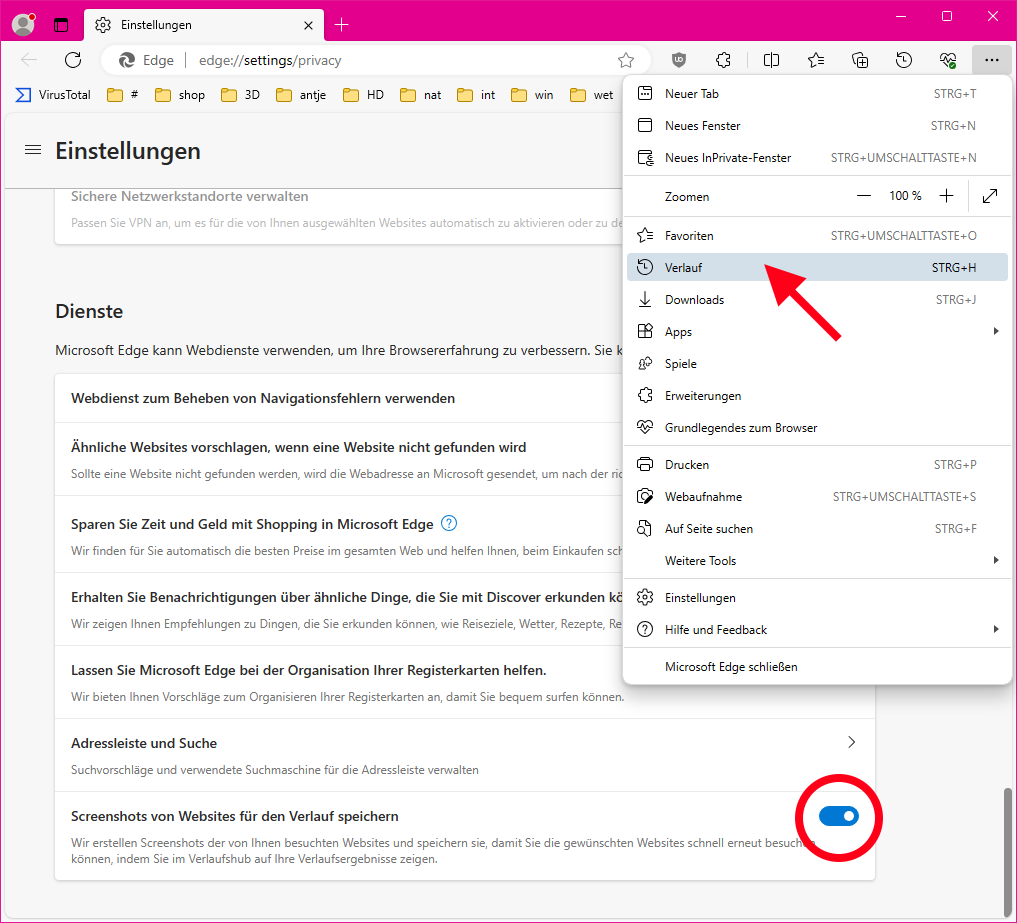The height and width of the screenshot is (923, 1017).
Task: Open the tab actions menu icon
Action: pyautogui.click(x=61, y=25)
